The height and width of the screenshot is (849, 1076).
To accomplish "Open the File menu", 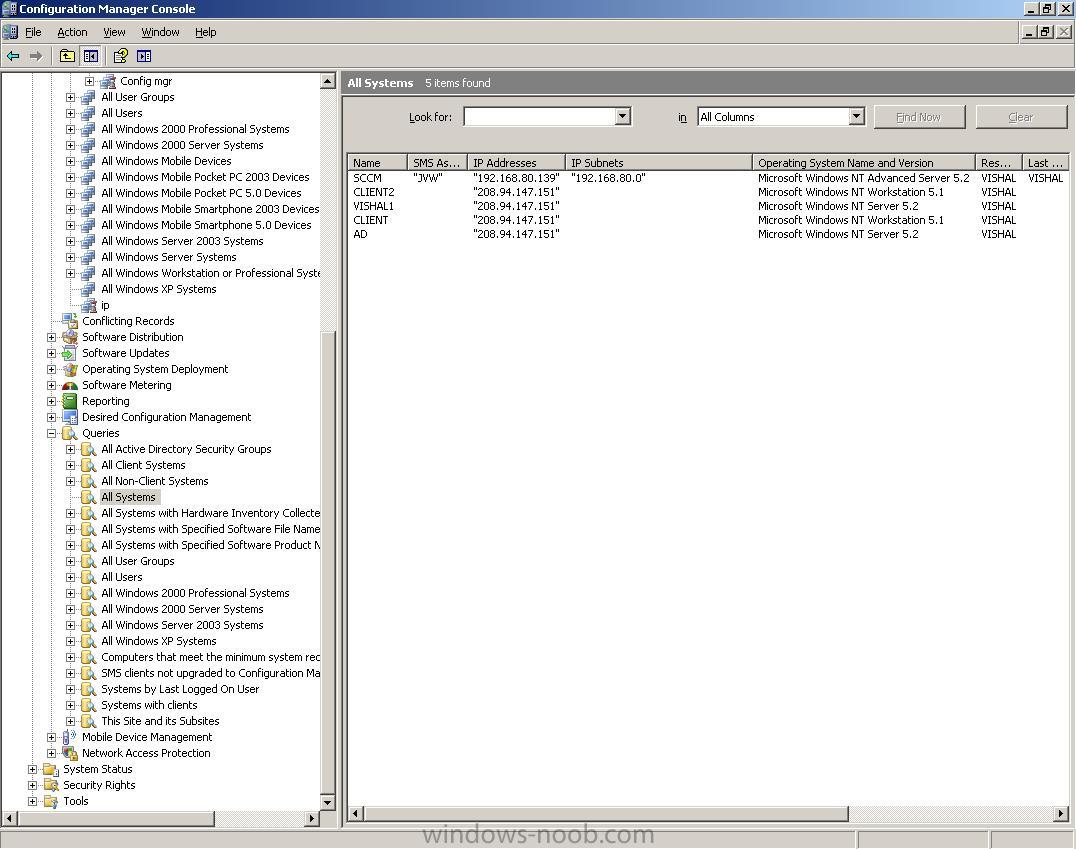I will pyautogui.click(x=33, y=32).
